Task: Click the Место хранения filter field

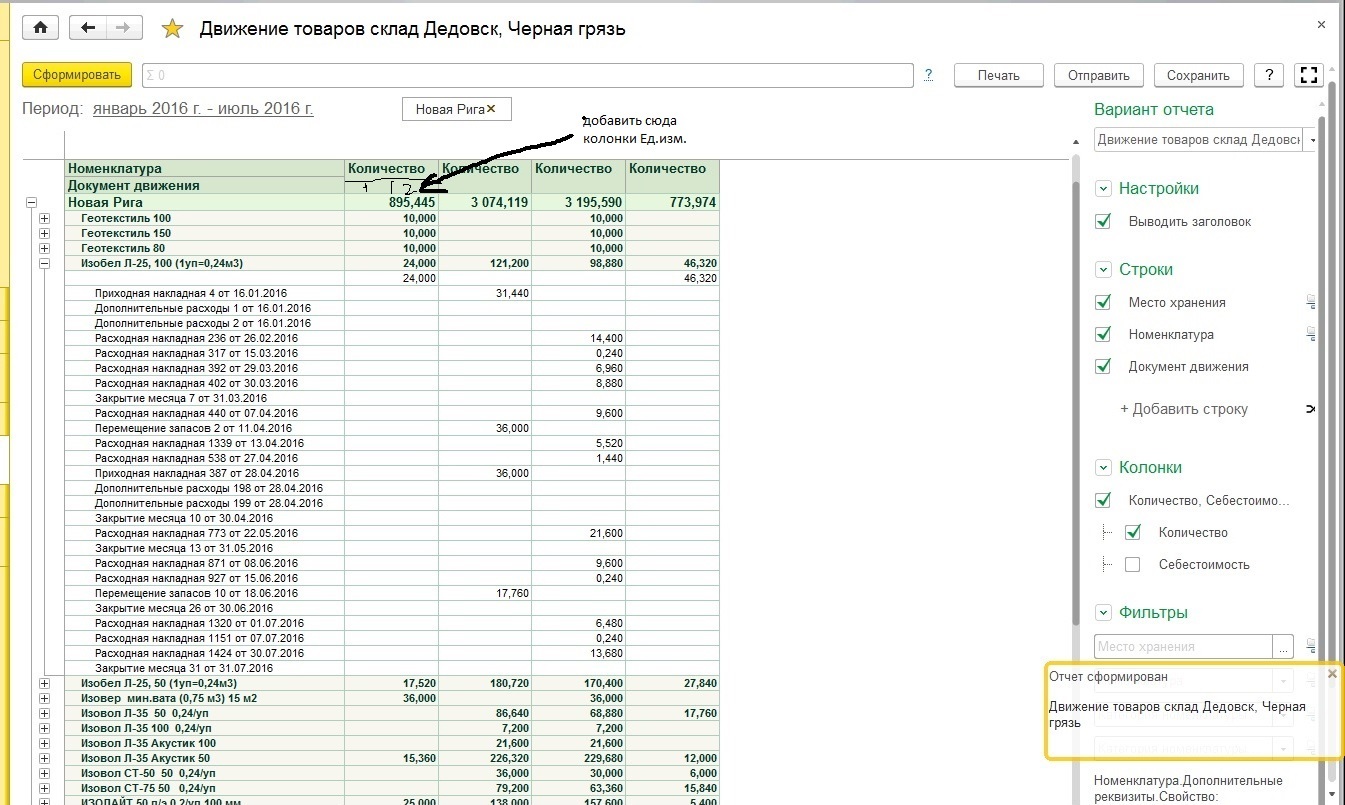Action: pos(1182,647)
